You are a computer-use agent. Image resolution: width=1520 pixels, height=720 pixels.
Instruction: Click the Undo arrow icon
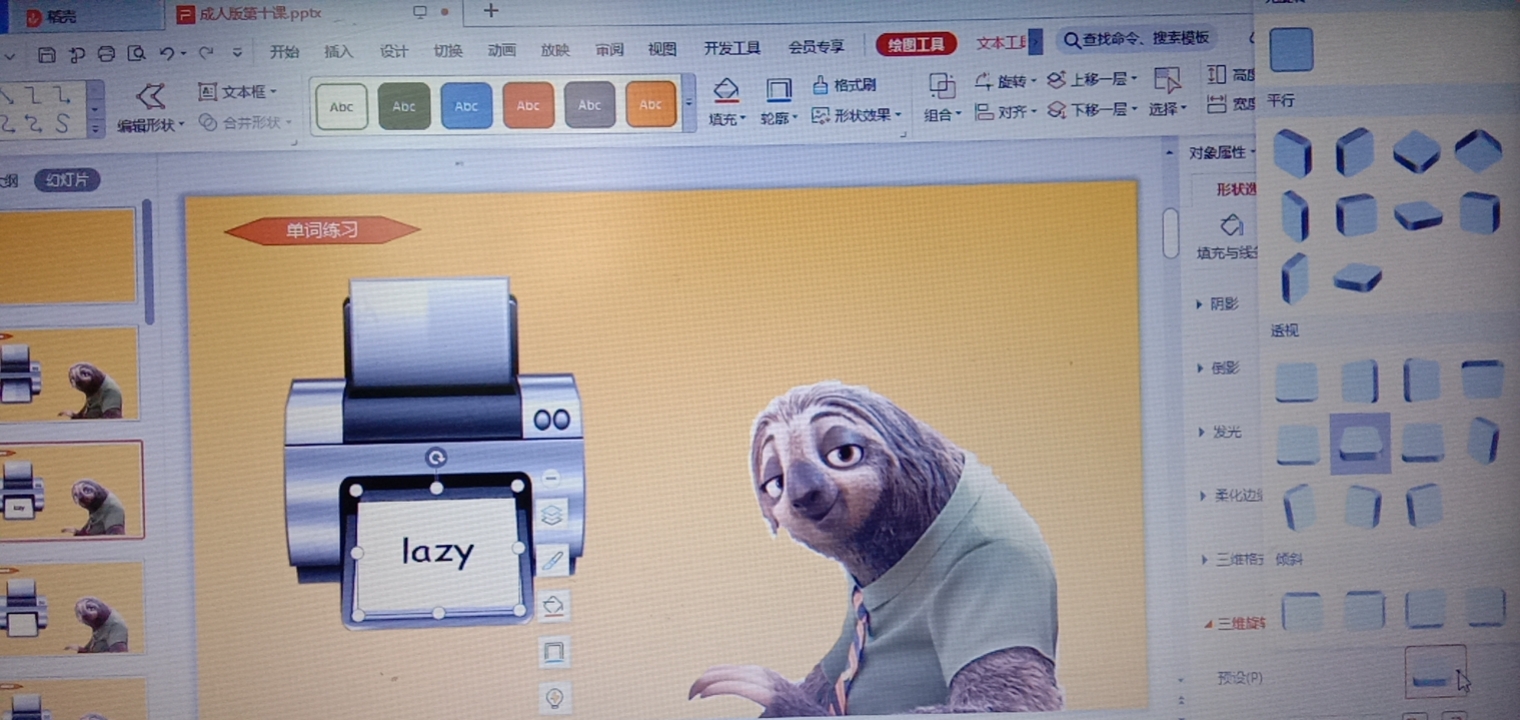(166, 53)
